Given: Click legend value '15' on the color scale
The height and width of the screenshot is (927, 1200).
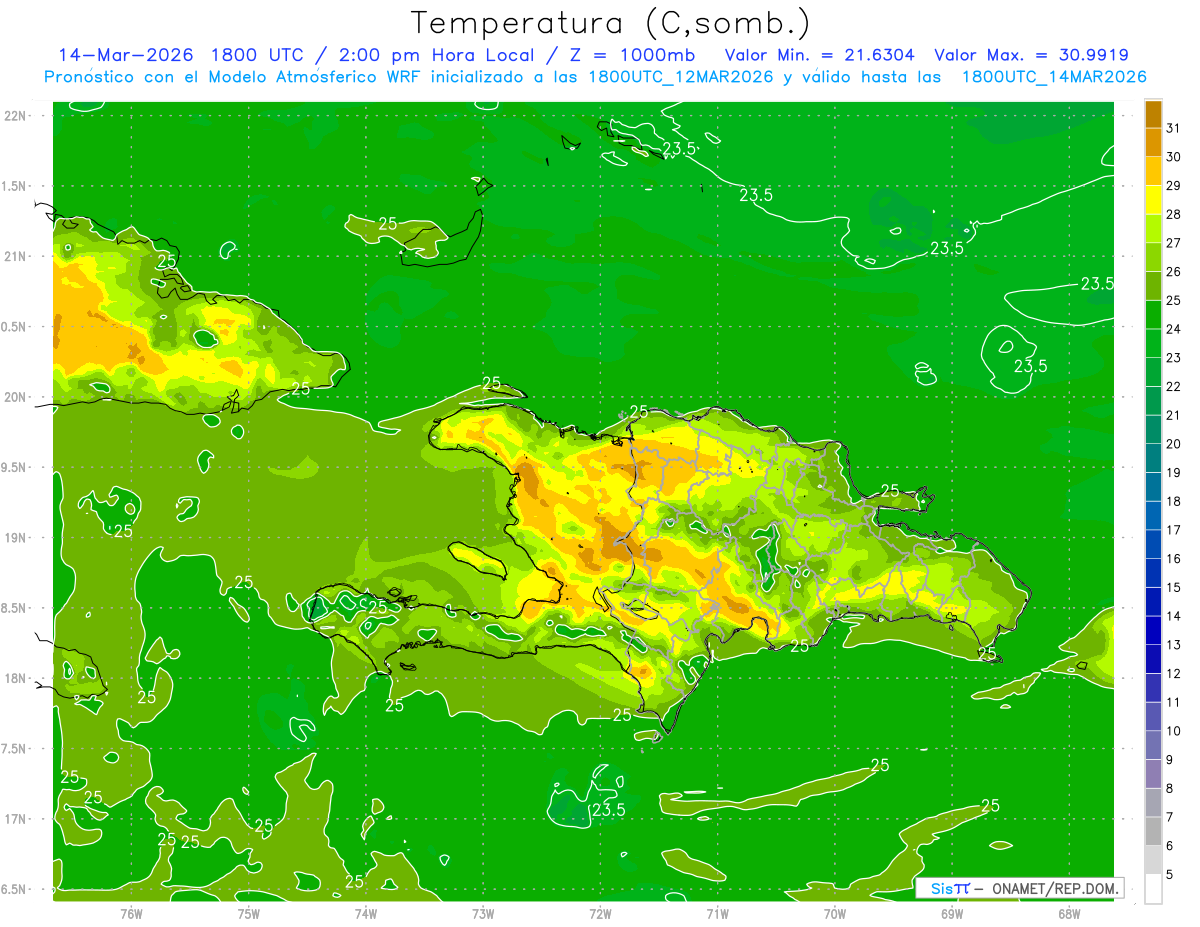Looking at the screenshot, I should (x=1174, y=587).
